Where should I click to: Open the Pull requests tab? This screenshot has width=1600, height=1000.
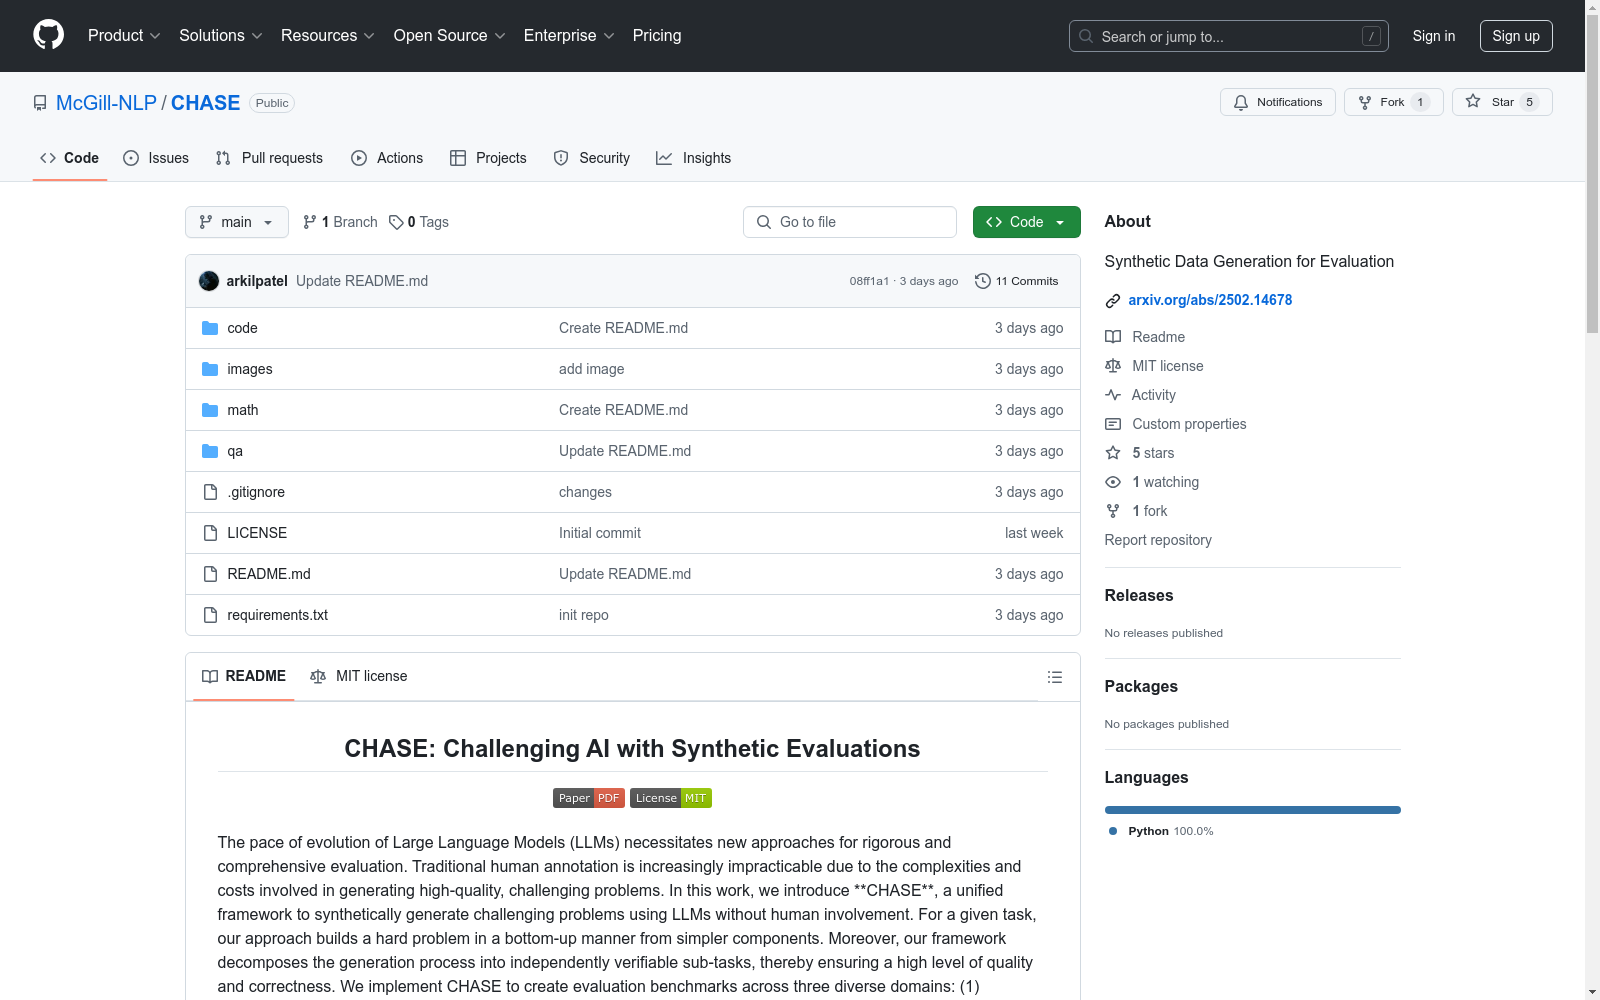(269, 158)
